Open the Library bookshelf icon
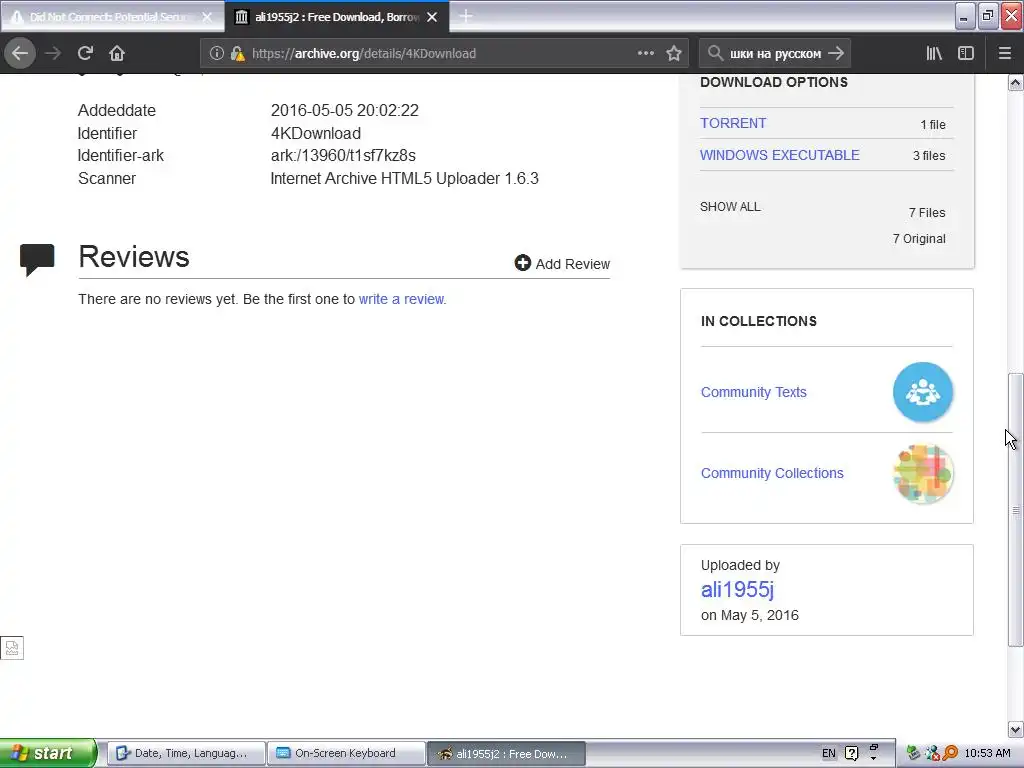Image resolution: width=1024 pixels, height=768 pixels. click(x=934, y=54)
